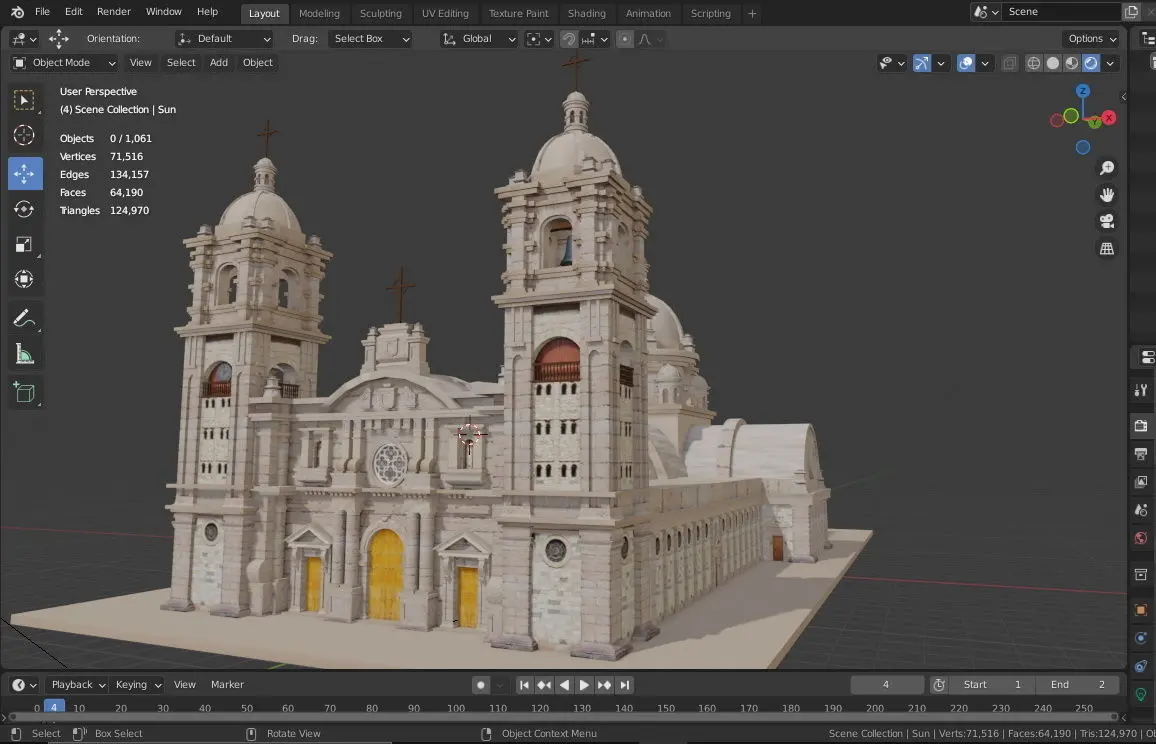
Task: Expand the Options dropdown
Action: (1092, 39)
